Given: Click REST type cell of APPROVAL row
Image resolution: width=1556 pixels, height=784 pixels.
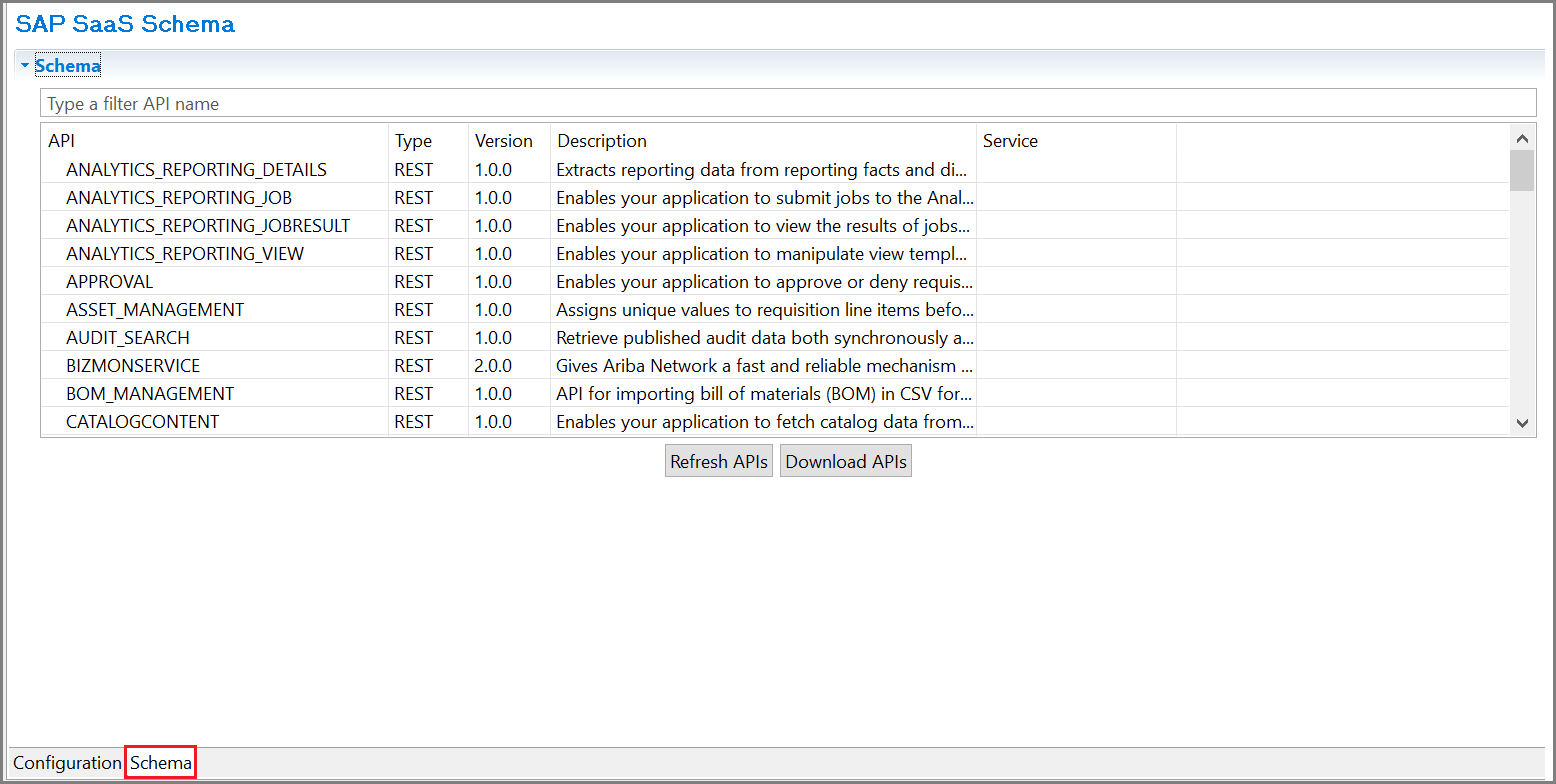Looking at the screenshot, I should coord(413,282).
